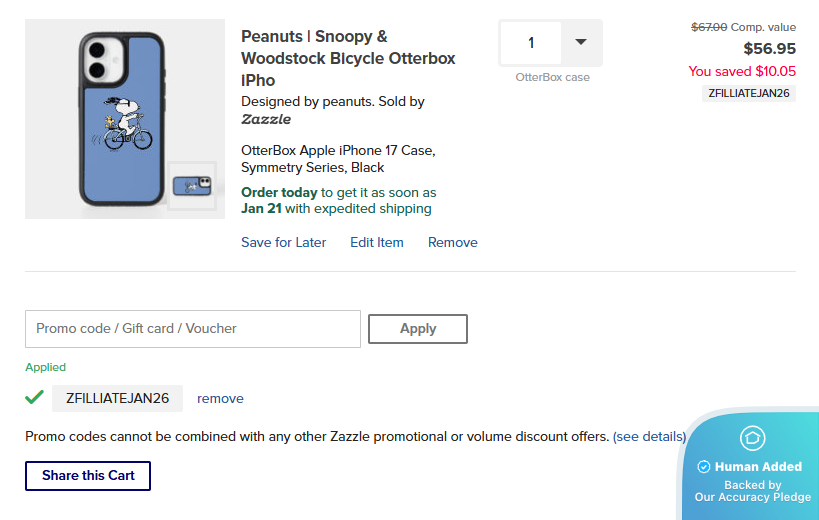Click the house icon in Human Added badge
This screenshot has height=520, width=819.
pyautogui.click(x=752, y=438)
